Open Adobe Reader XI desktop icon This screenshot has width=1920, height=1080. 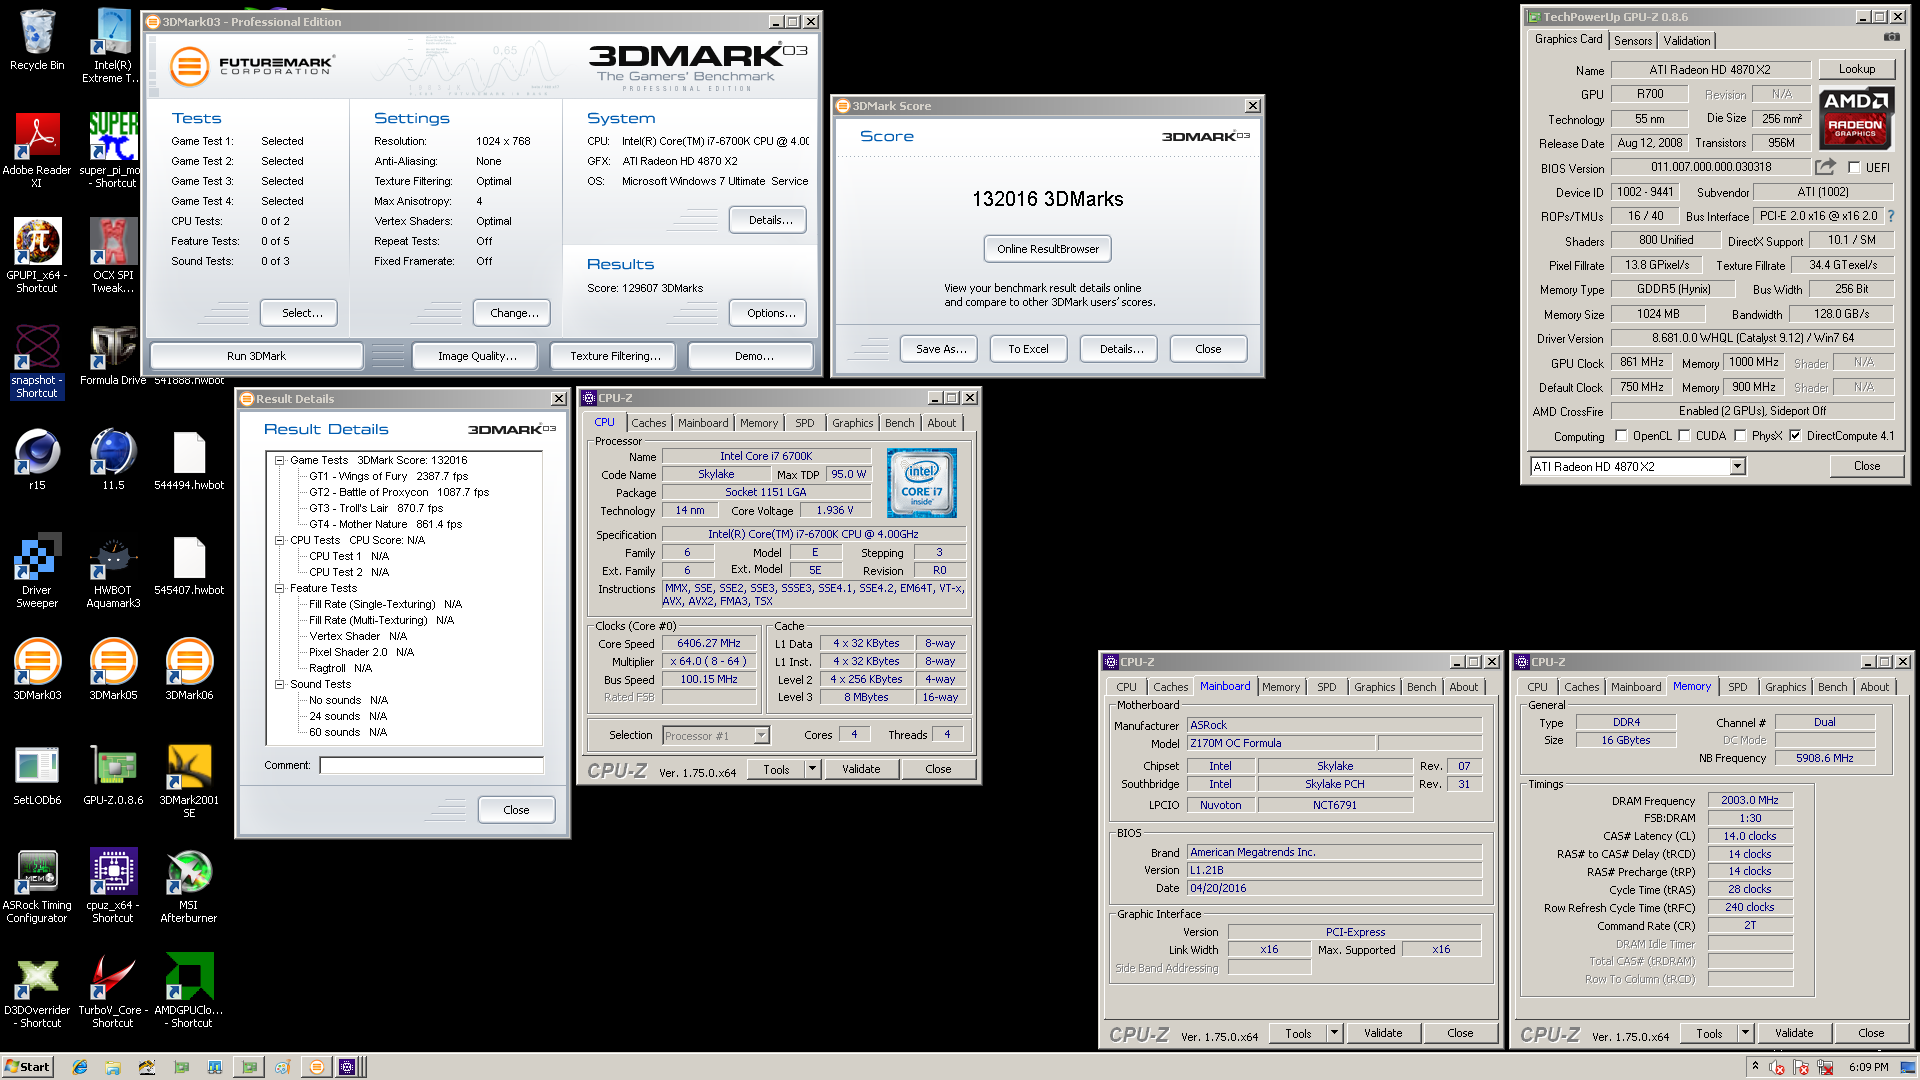[37, 148]
